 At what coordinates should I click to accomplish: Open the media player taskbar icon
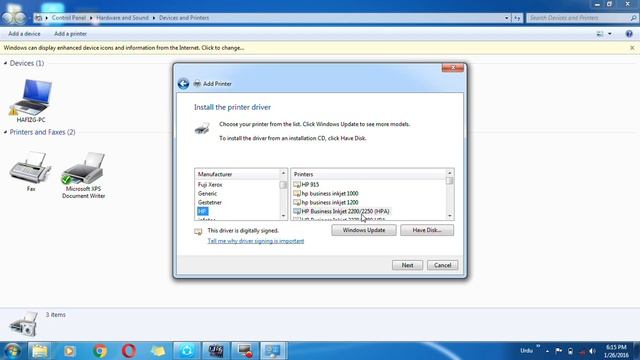pyautogui.click(x=70, y=351)
